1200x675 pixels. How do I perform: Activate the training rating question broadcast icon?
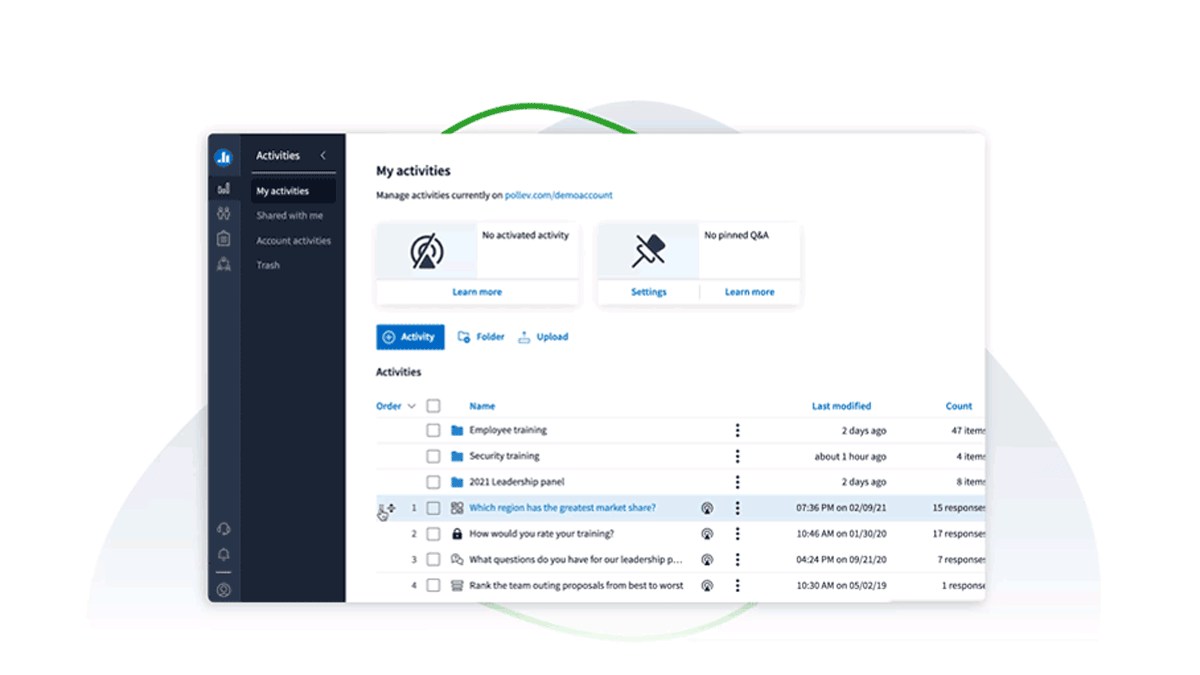point(707,534)
